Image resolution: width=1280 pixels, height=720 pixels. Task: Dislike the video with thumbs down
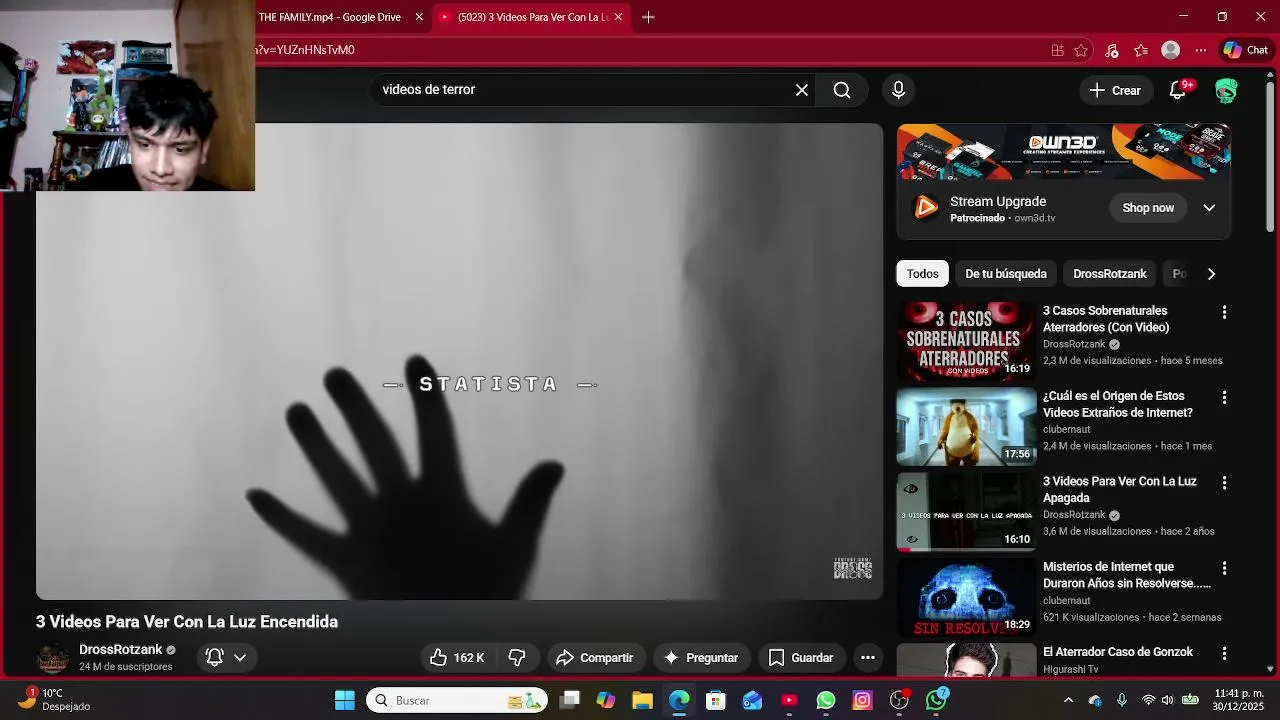pos(517,657)
